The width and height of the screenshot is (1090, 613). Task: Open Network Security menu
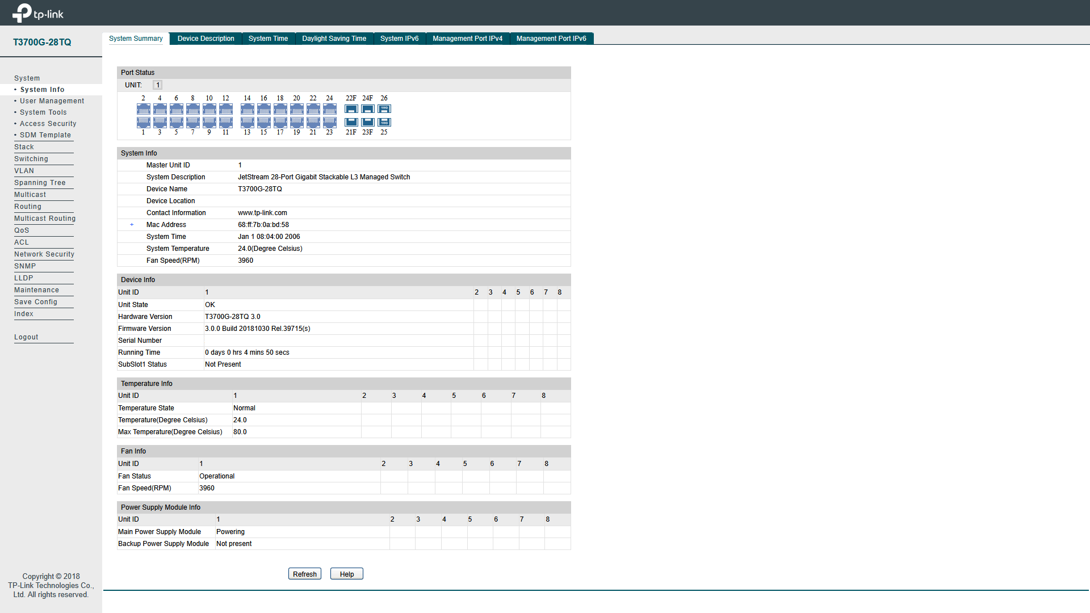click(x=44, y=254)
